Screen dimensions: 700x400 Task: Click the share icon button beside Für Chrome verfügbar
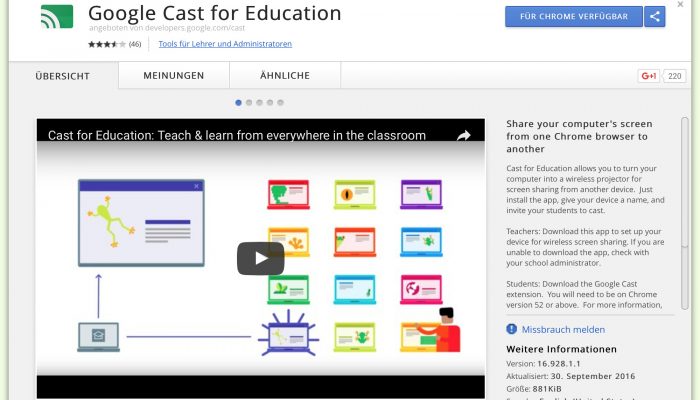(654, 17)
